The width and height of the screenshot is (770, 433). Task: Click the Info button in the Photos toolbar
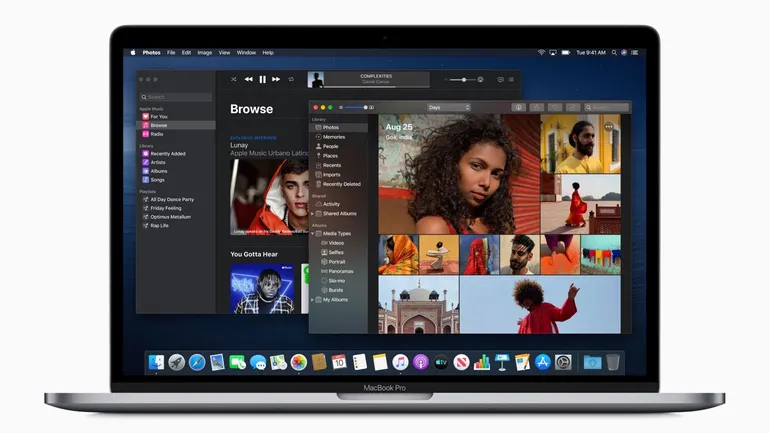pos(518,107)
